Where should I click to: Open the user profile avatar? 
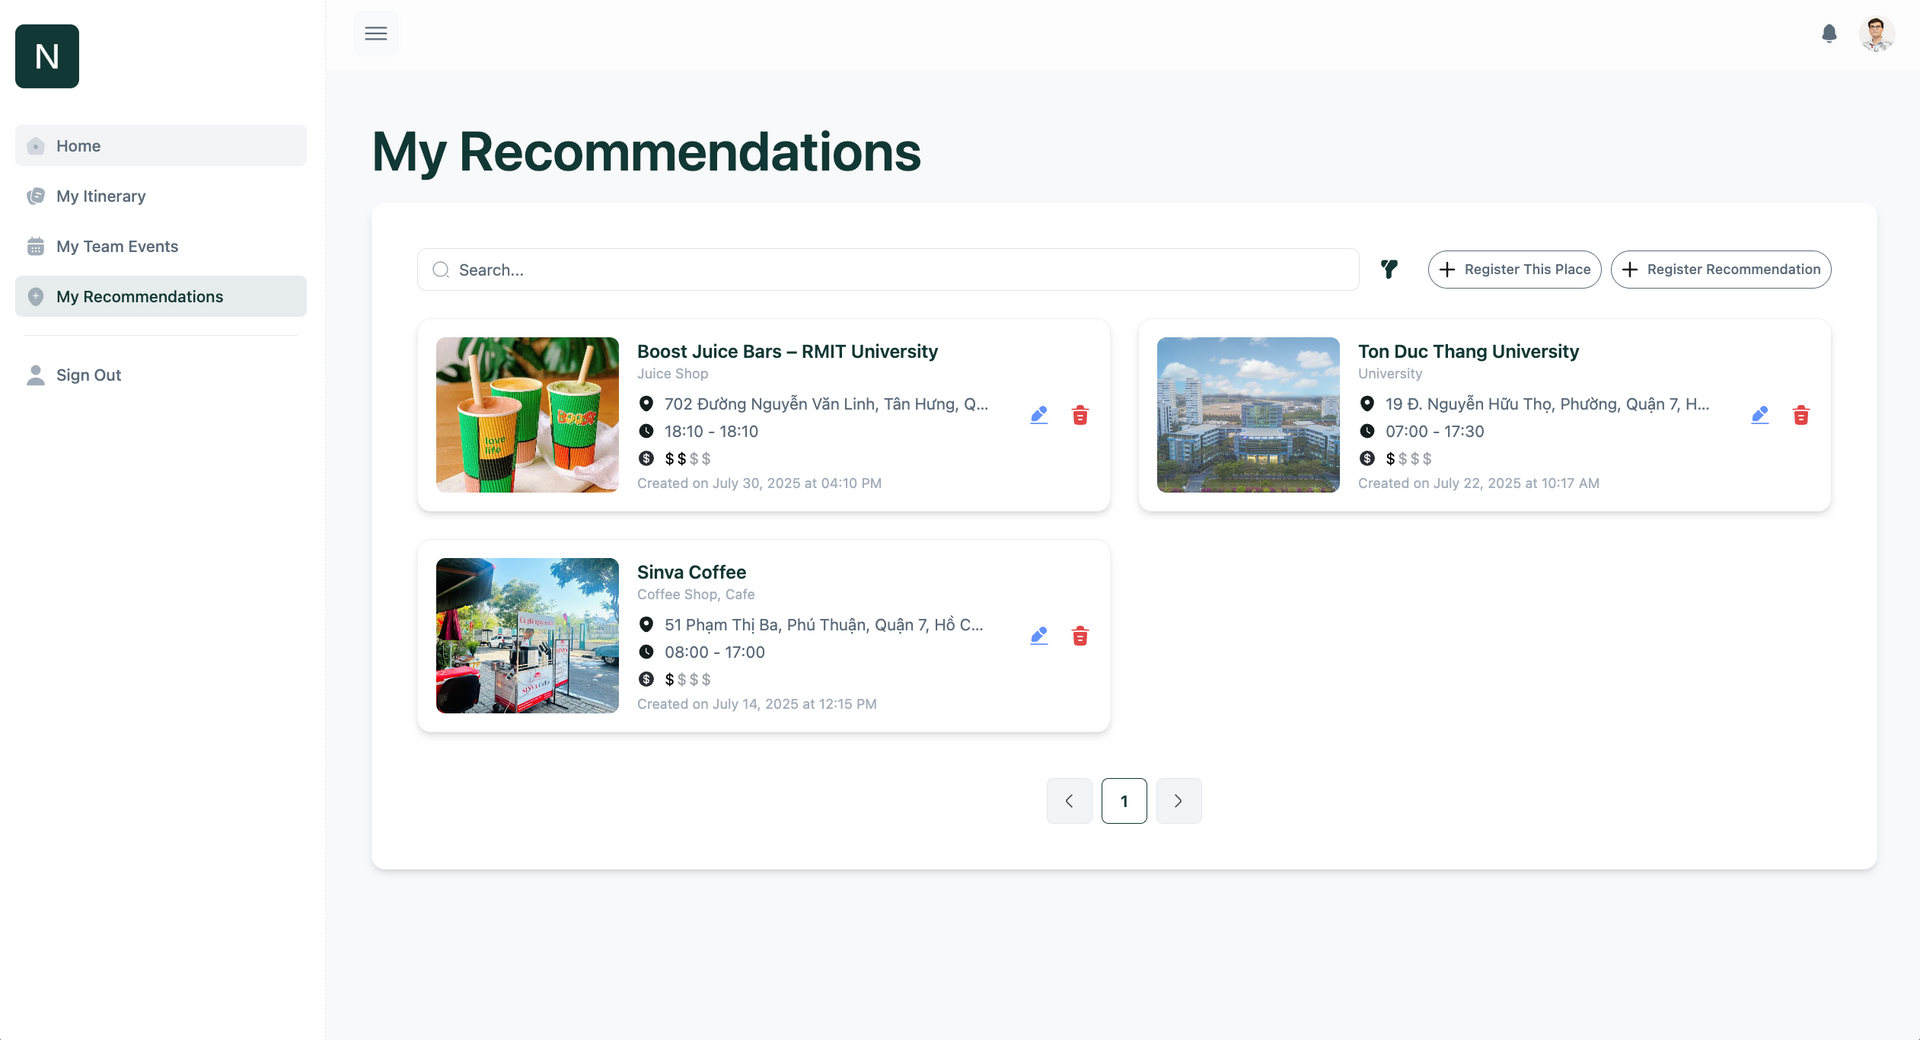(x=1877, y=34)
